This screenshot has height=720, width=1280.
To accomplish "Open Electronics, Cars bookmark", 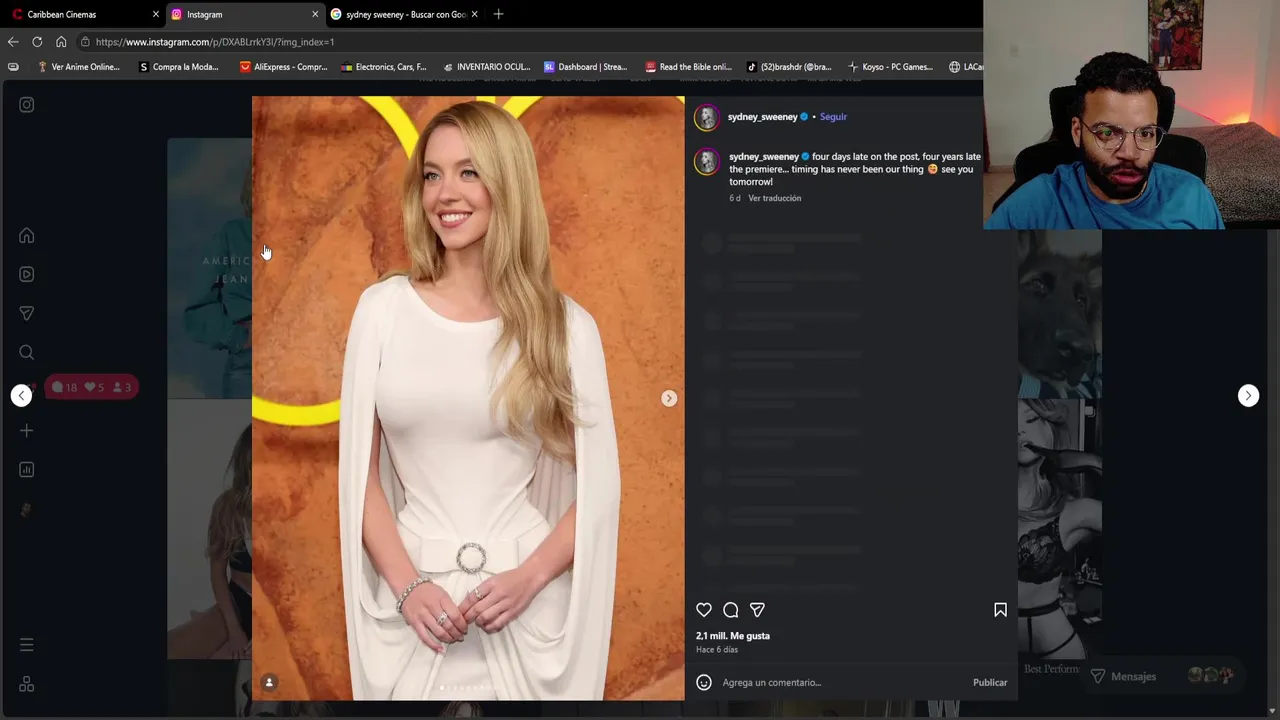I will (x=384, y=67).
